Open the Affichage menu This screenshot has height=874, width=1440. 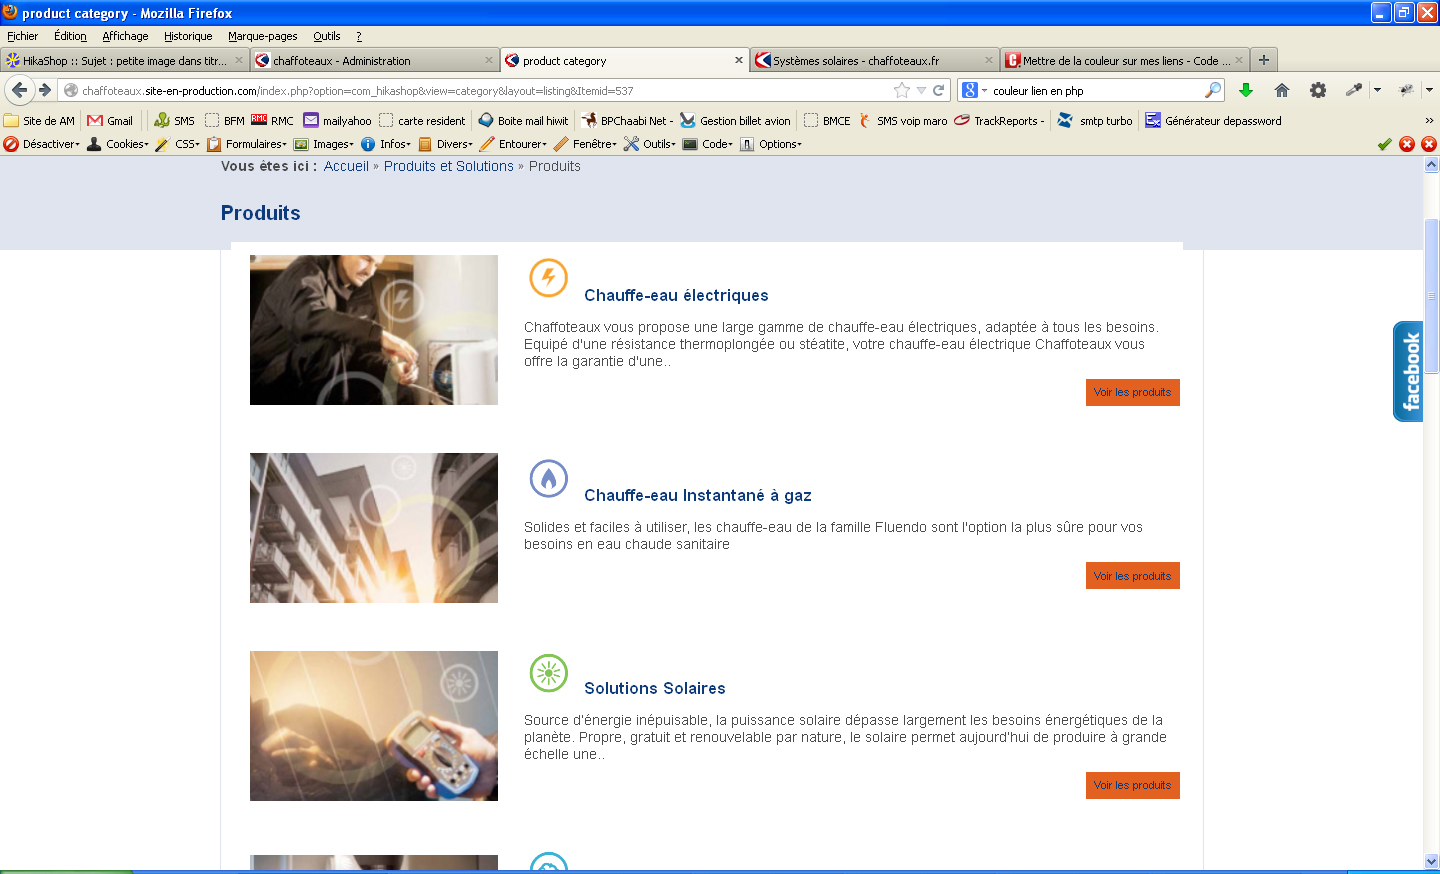(x=125, y=36)
